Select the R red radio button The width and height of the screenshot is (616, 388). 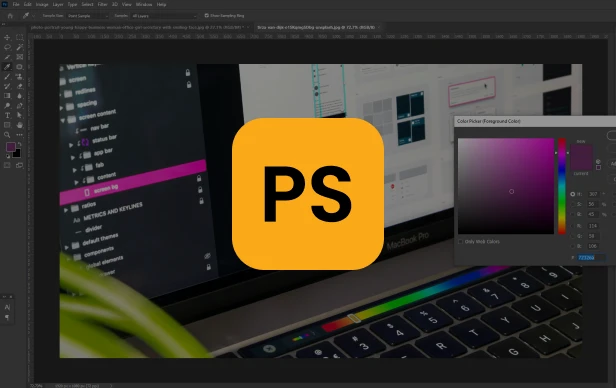573,226
